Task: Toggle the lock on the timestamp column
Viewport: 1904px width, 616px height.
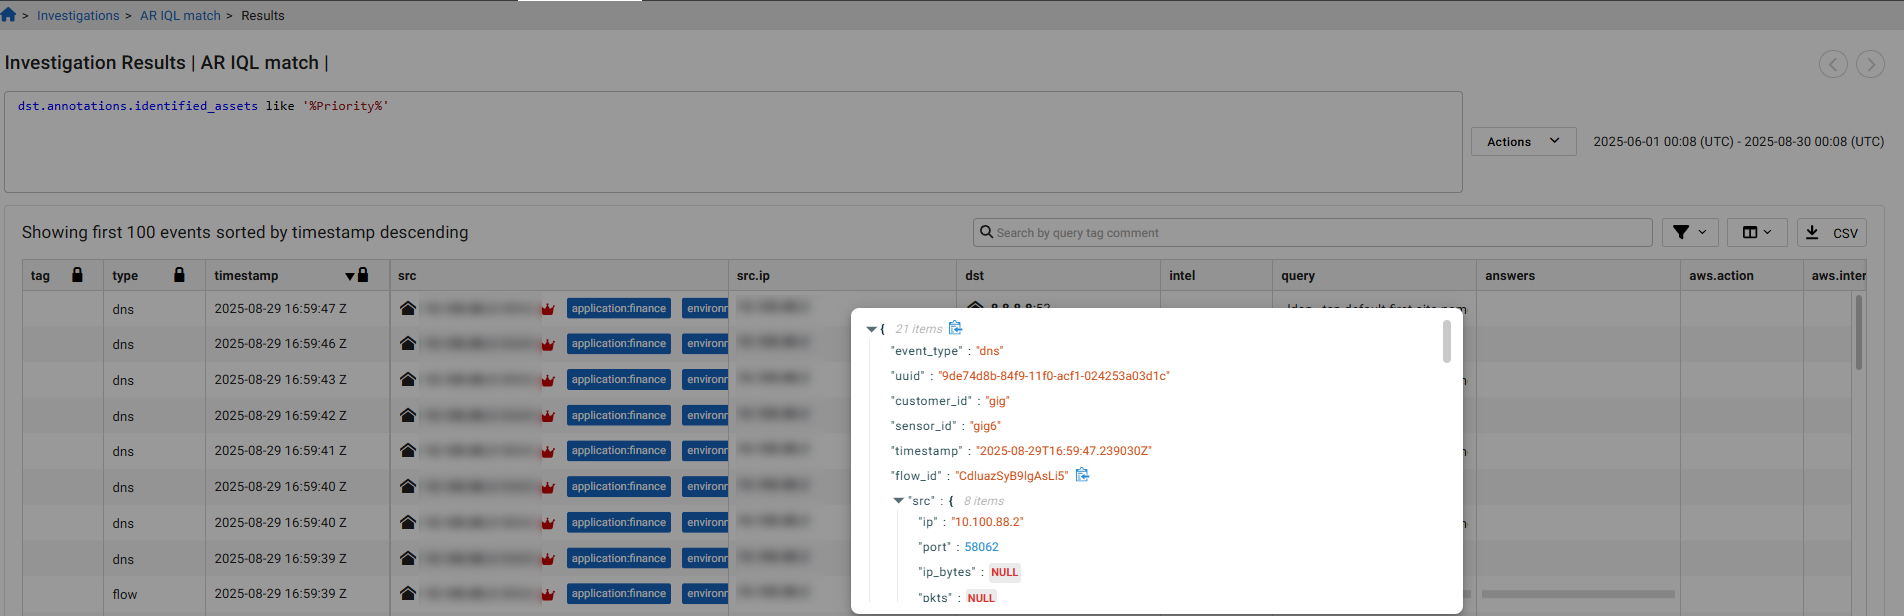Action: pyautogui.click(x=363, y=275)
